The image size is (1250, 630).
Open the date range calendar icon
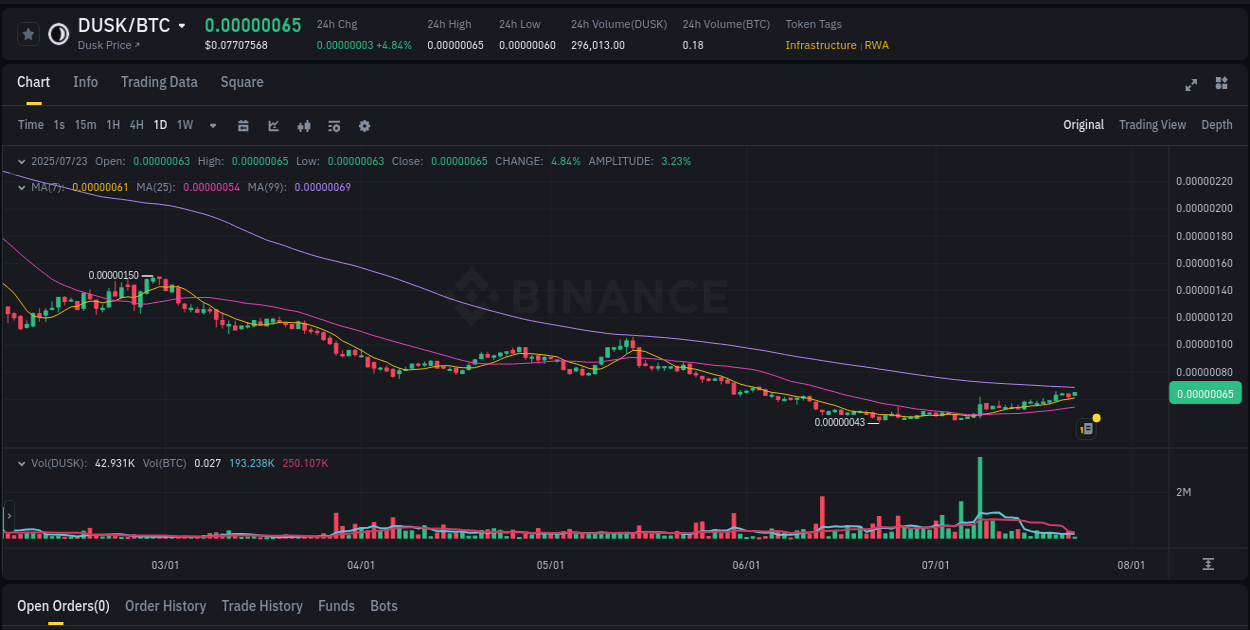(x=243, y=126)
